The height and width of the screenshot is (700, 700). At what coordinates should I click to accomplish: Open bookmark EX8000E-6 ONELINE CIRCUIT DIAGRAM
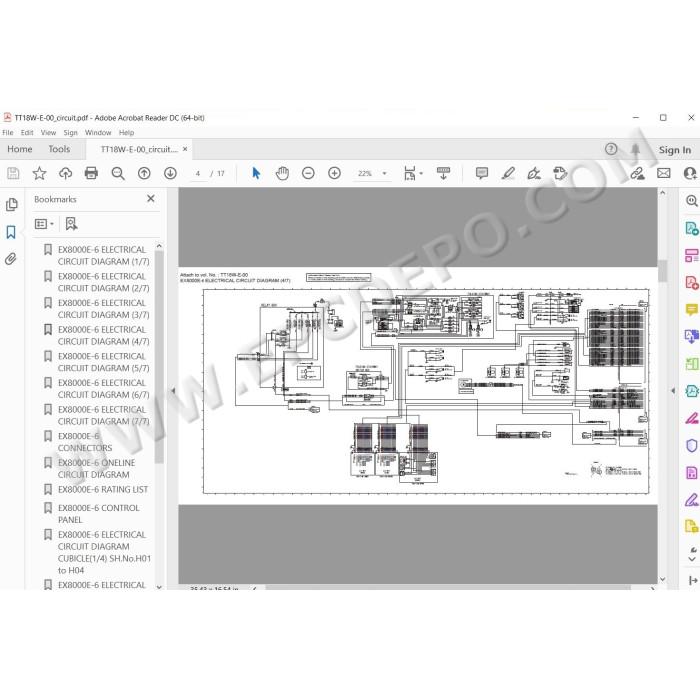96,469
